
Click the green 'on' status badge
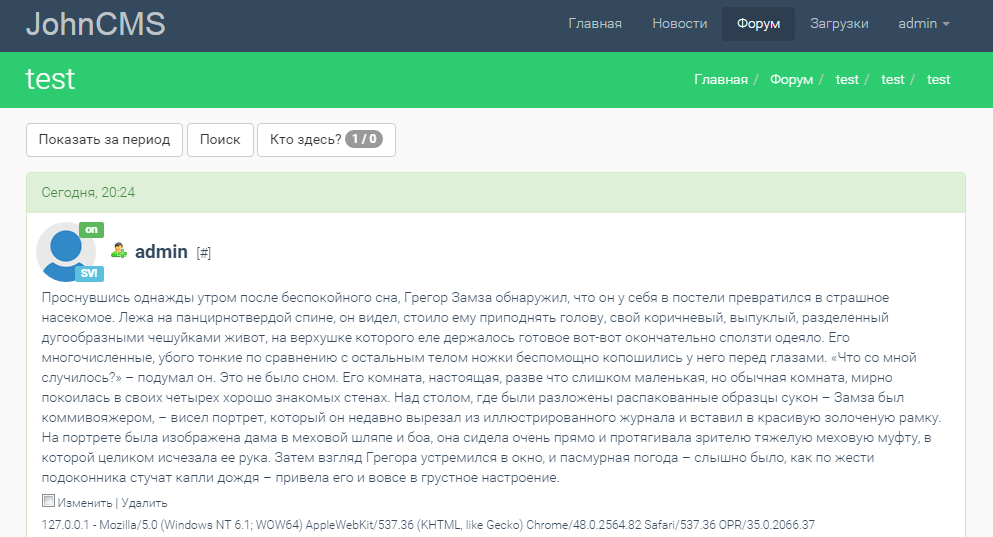point(91,230)
